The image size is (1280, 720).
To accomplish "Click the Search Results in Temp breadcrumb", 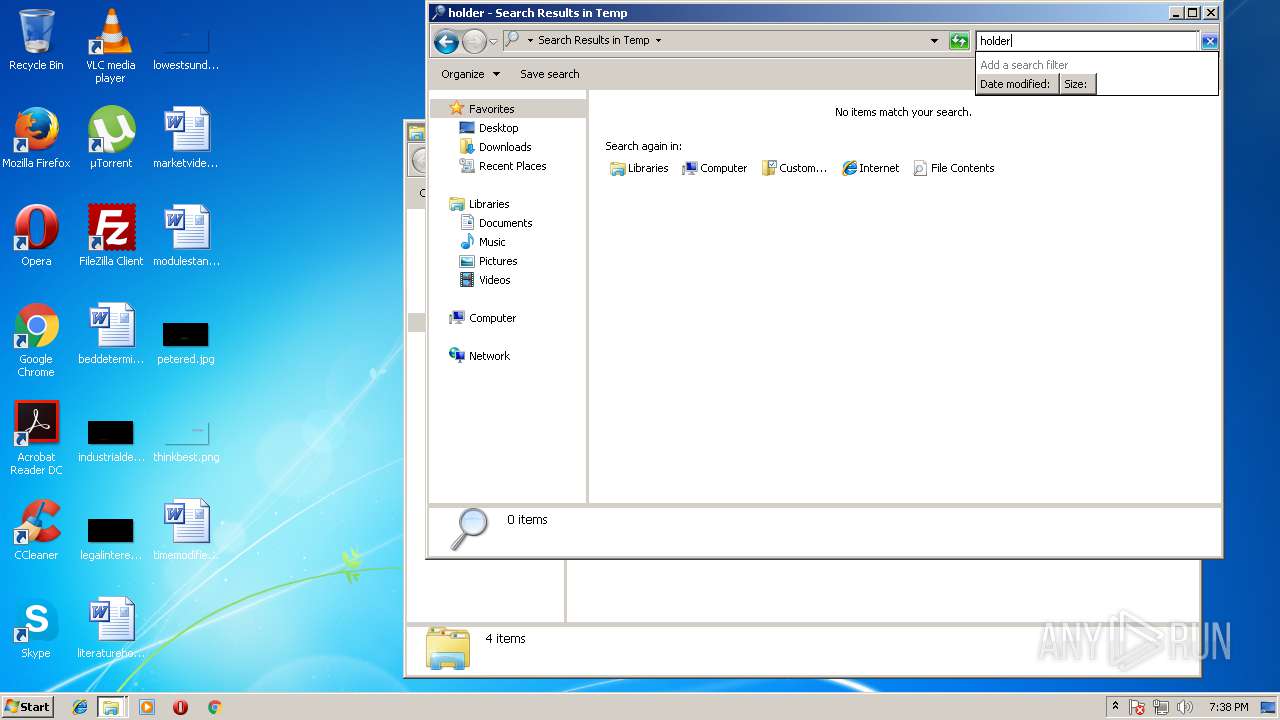I will [593, 40].
